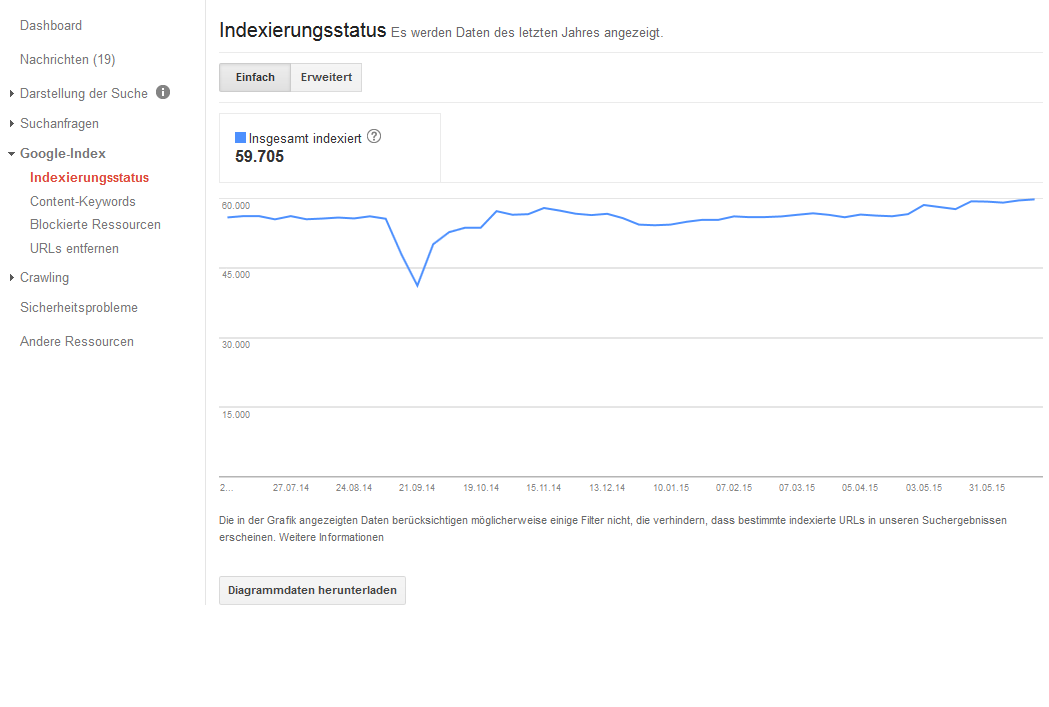1049x707 pixels.
Task: Click the 31.05.15 date label on the axis
Action: 987,488
